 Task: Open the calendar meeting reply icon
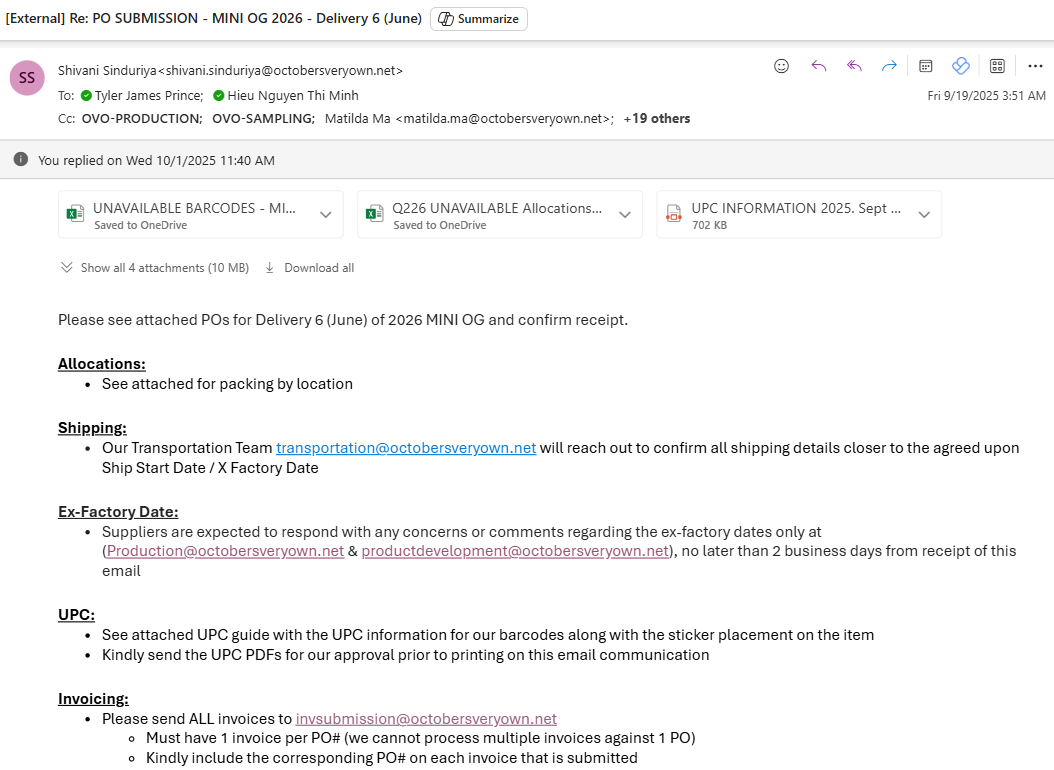click(926, 66)
